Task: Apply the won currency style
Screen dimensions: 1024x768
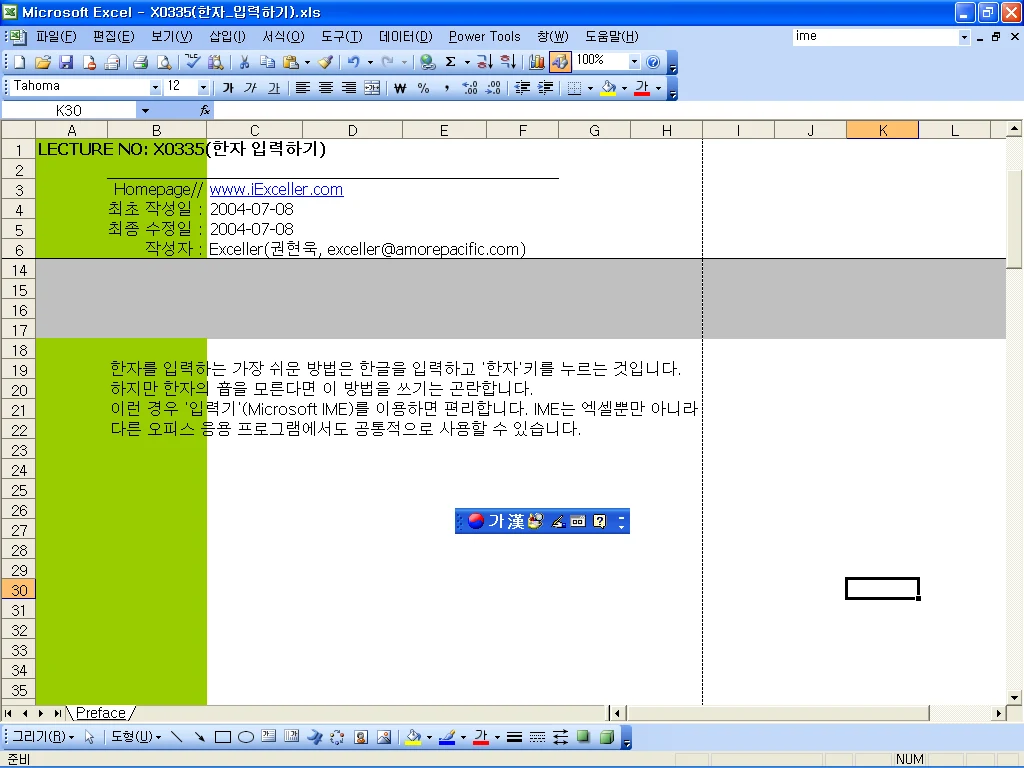Action: pyautogui.click(x=400, y=88)
